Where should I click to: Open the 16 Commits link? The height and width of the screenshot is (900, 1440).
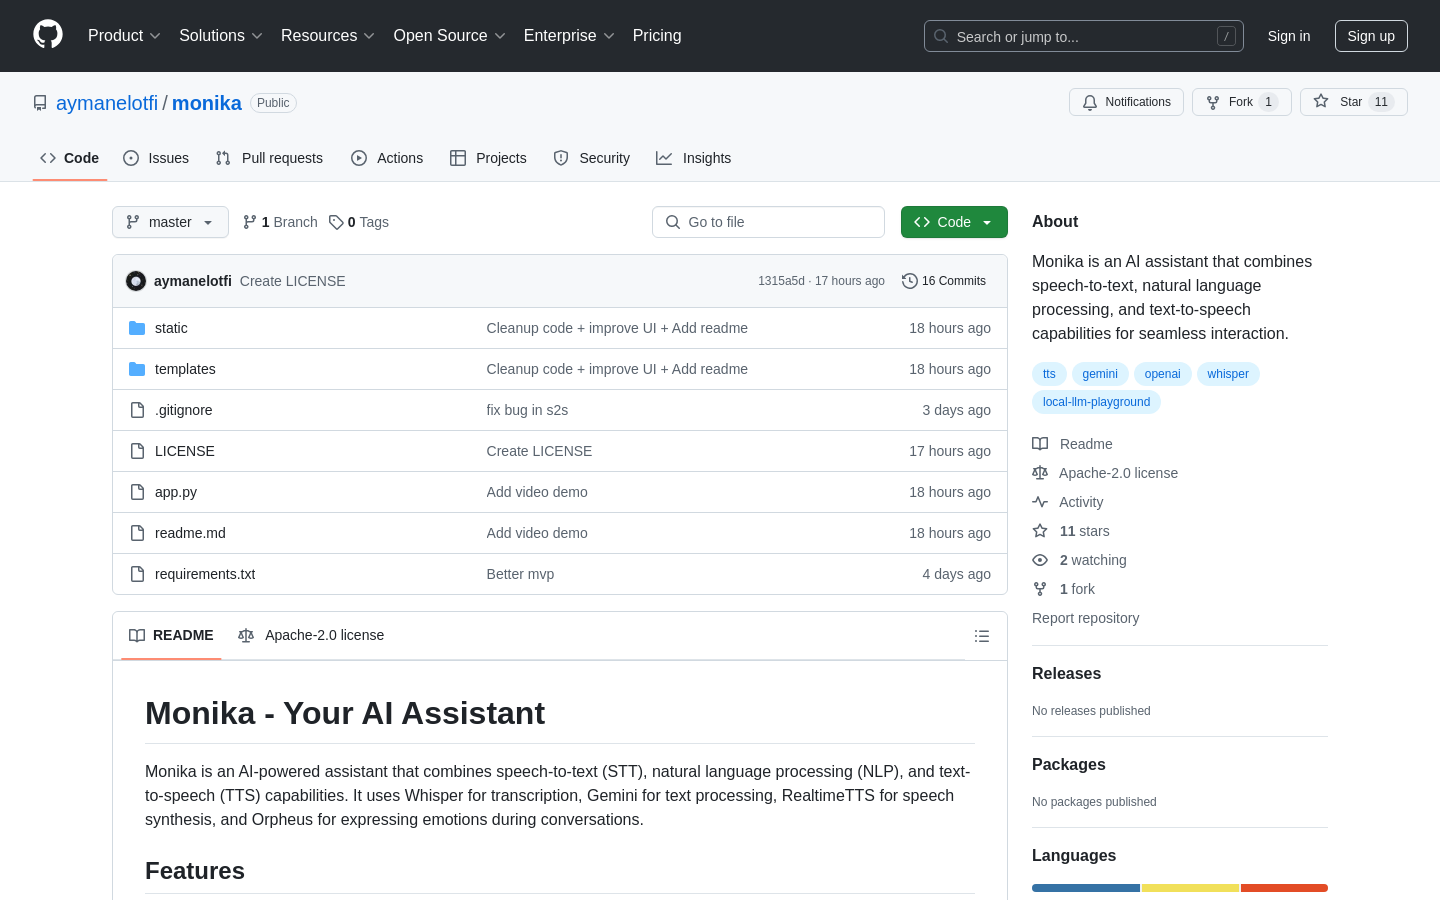point(944,281)
